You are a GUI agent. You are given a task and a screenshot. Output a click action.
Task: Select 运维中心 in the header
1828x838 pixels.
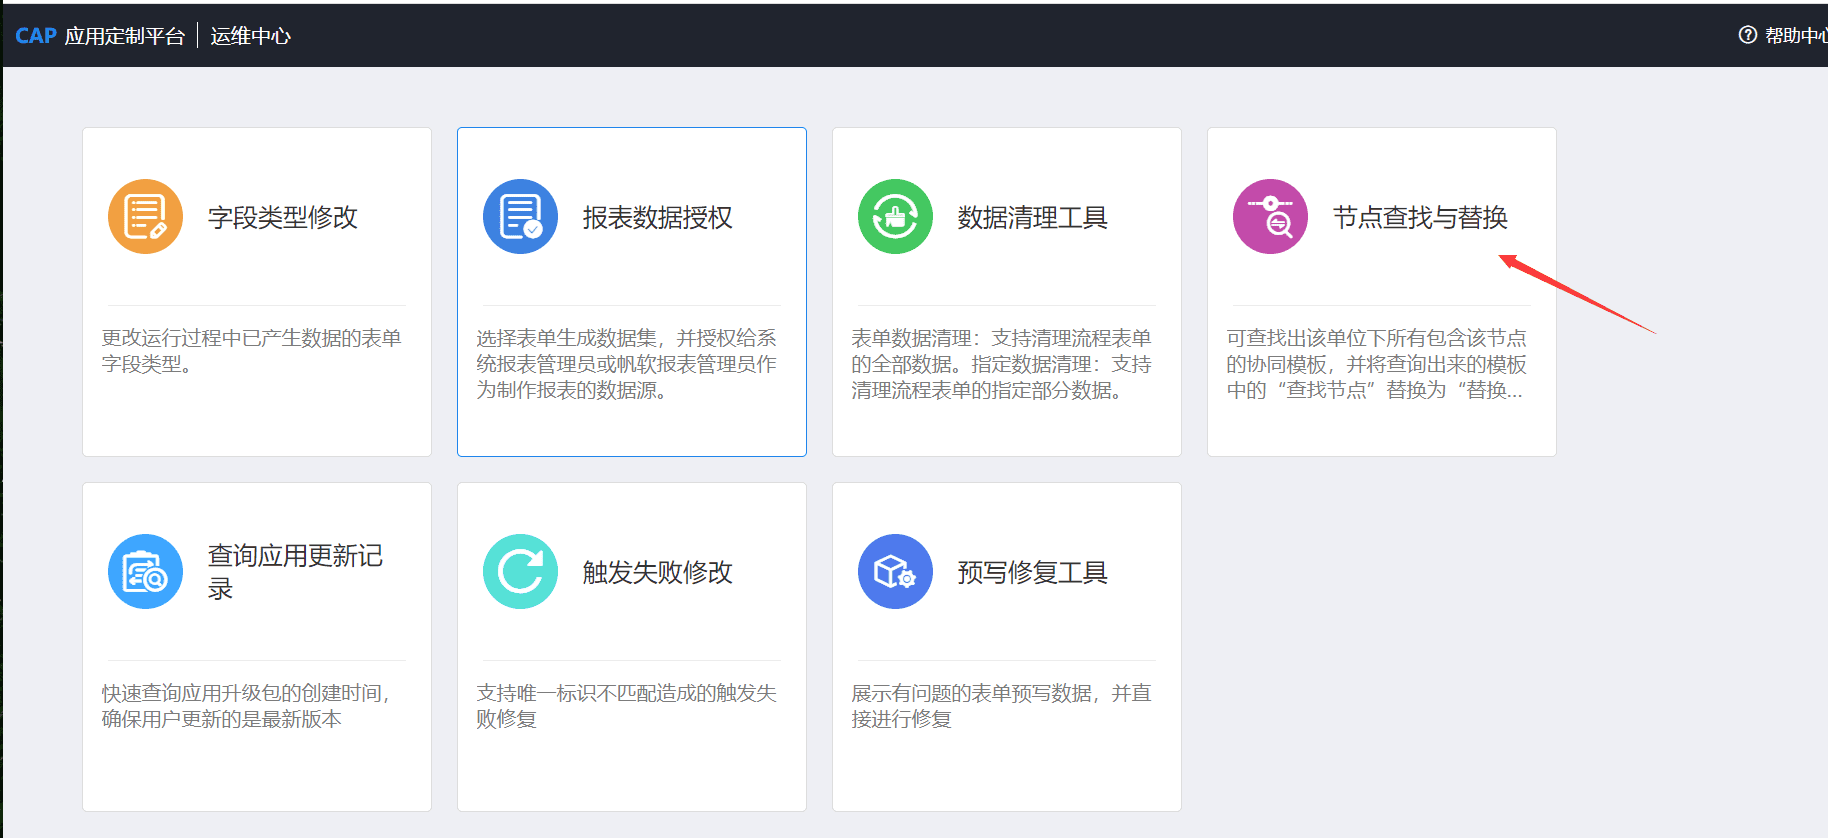pos(250,36)
